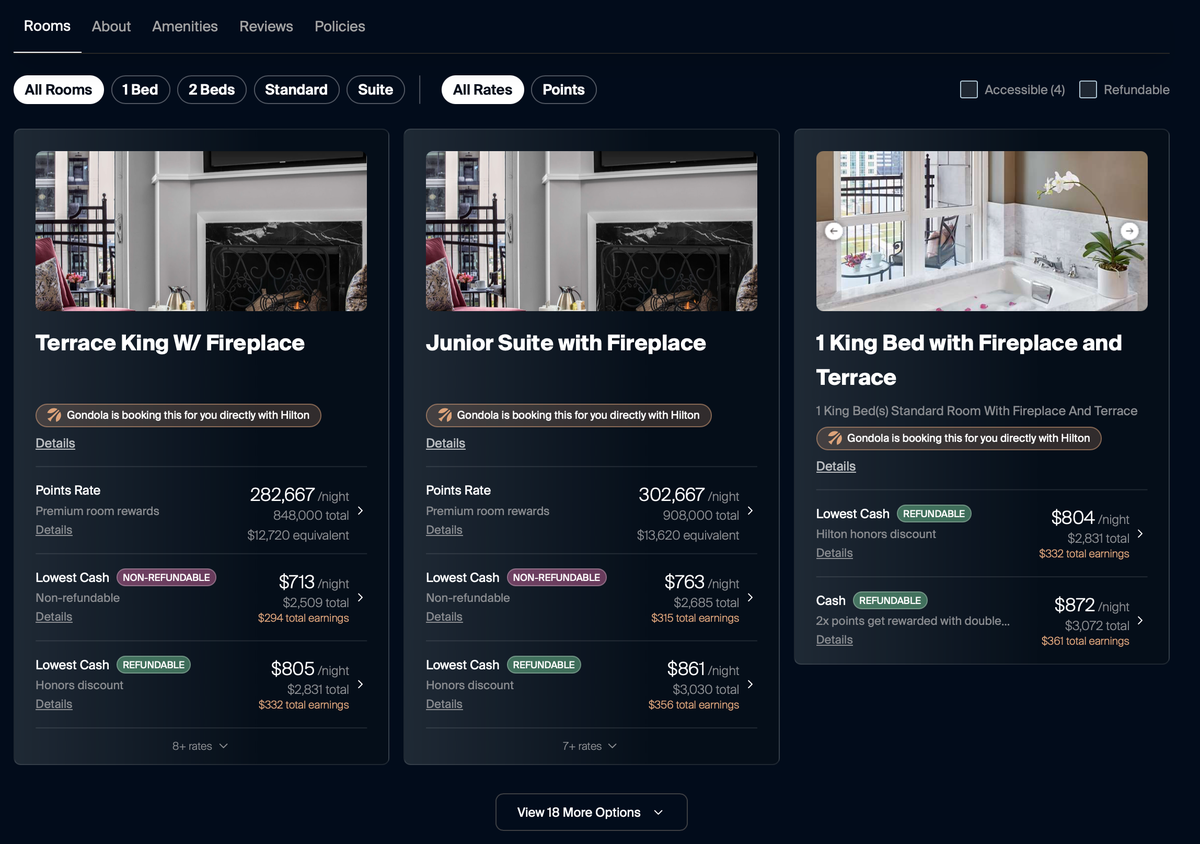The image size is (1200, 844).
Task: Enable the Refundable checkbox
Action: point(1088,90)
